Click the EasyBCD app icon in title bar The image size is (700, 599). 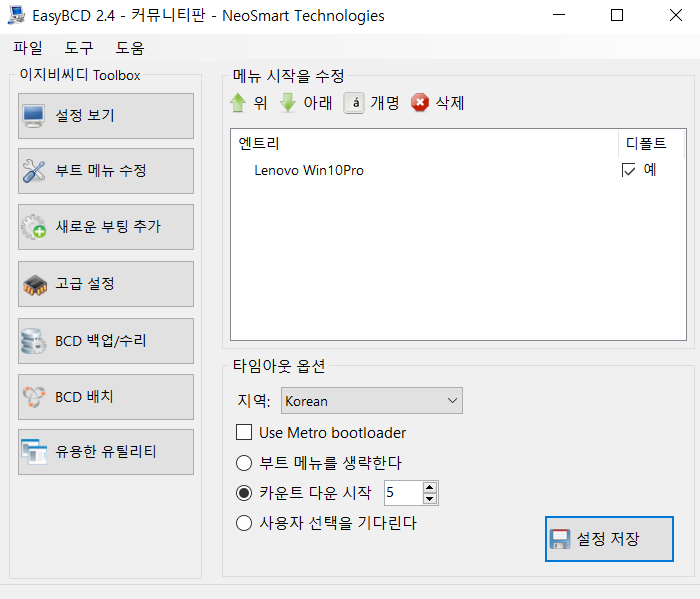pos(17,15)
